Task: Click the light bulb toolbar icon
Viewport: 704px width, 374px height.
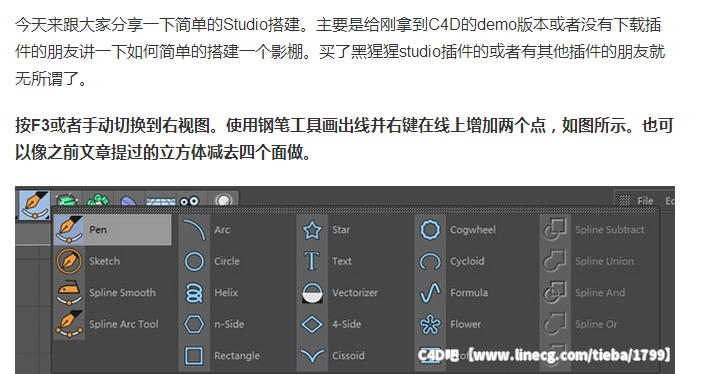Action: (224, 200)
